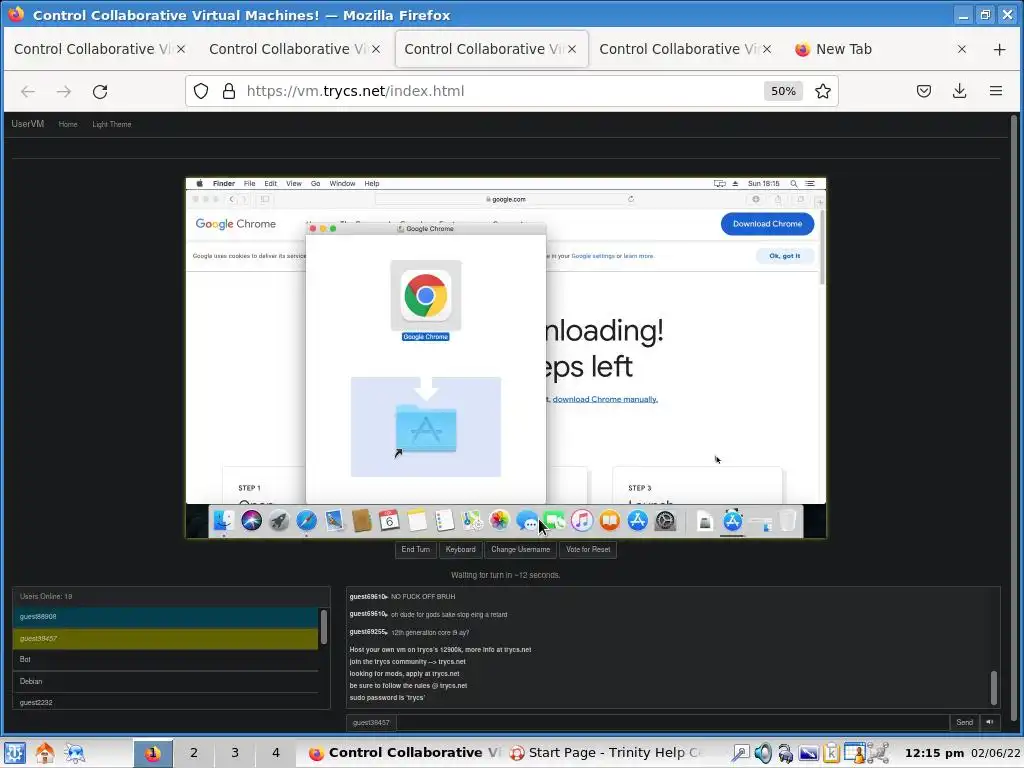The height and width of the screenshot is (768, 1024).
Task: Click Vote for Reset button
Action: 588,549
